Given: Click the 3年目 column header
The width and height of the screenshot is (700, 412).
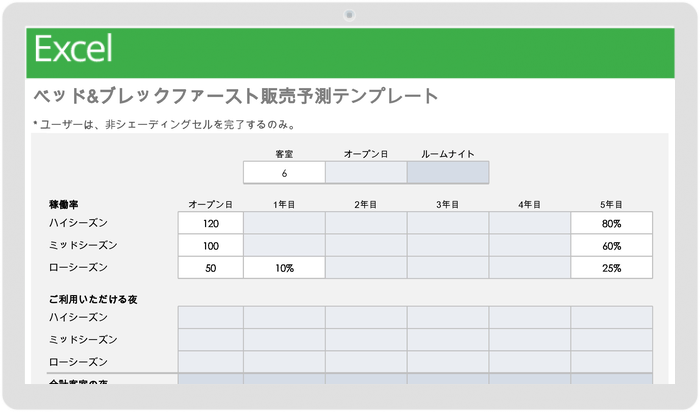Looking at the screenshot, I should click(x=447, y=204).
